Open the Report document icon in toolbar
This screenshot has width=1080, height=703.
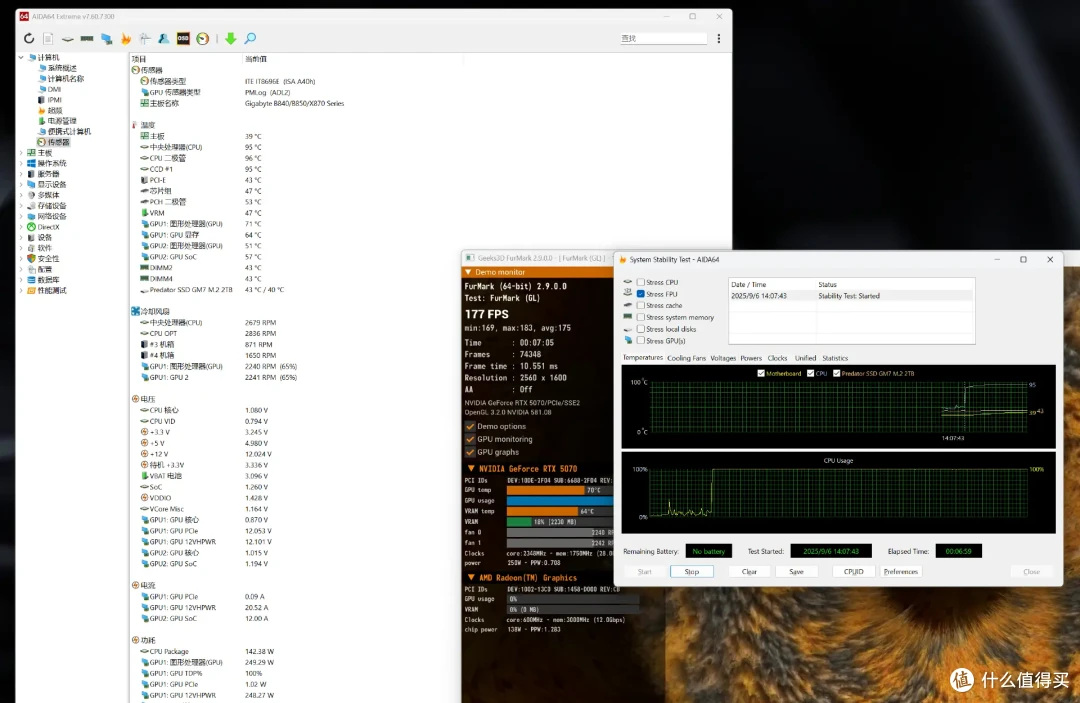click(x=48, y=39)
